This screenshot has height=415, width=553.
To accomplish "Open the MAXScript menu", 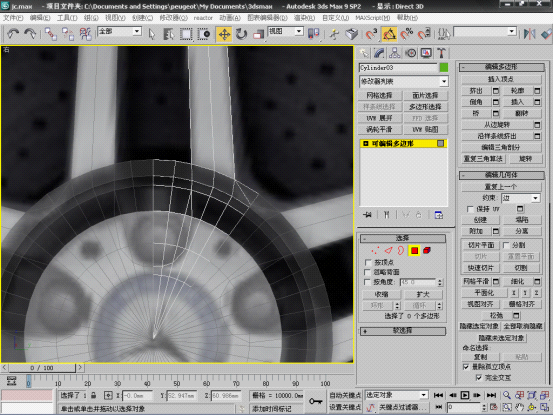I will coord(372,18).
